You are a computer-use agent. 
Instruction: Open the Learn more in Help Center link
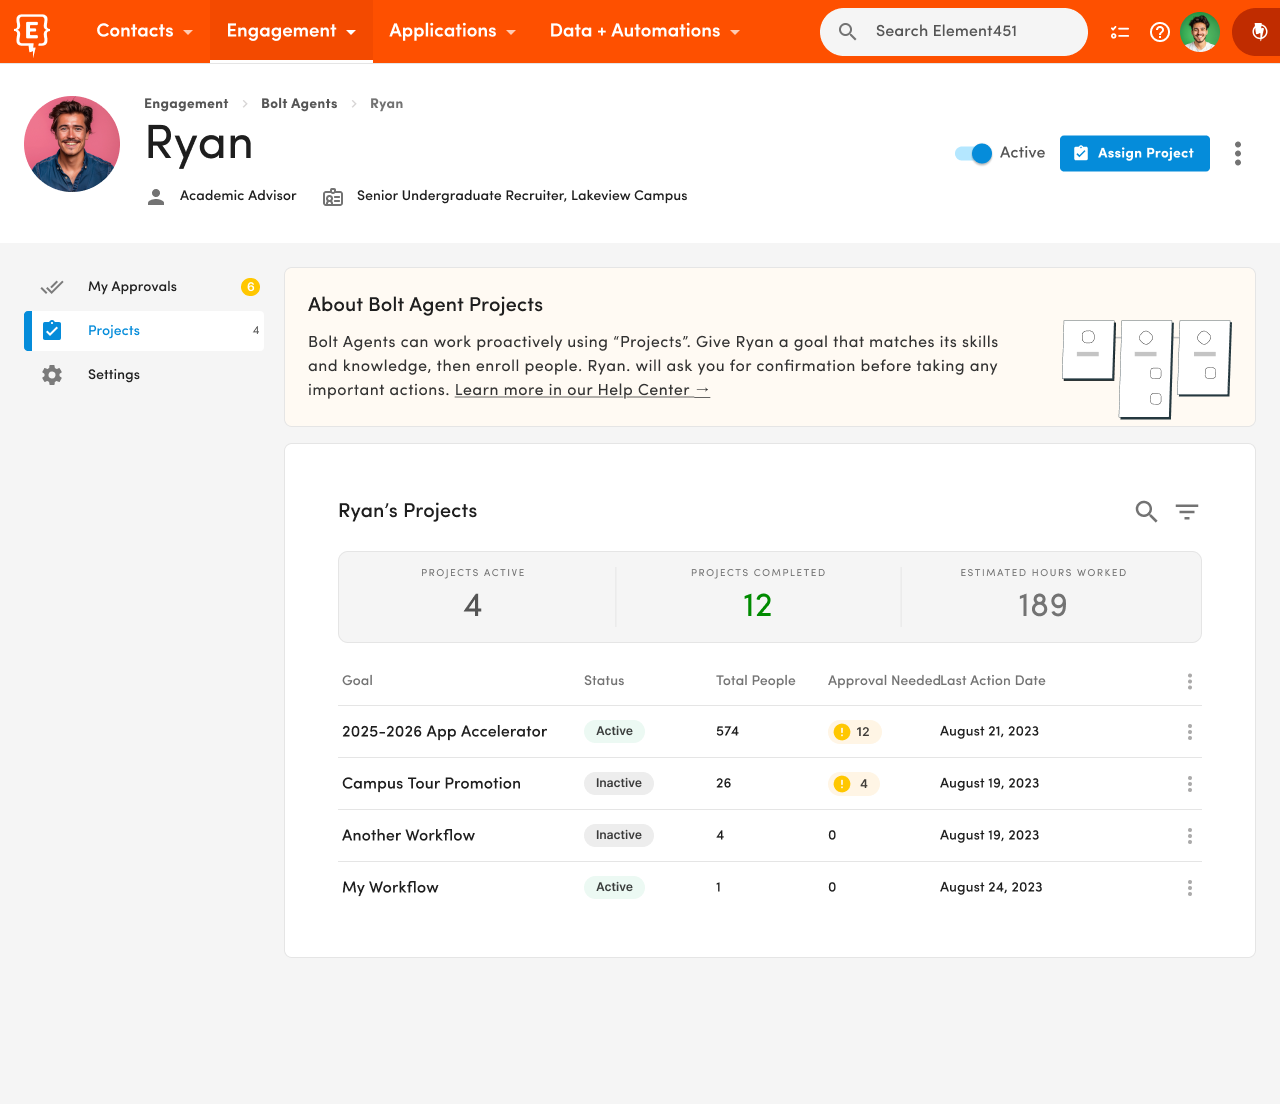[x=582, y=390]
